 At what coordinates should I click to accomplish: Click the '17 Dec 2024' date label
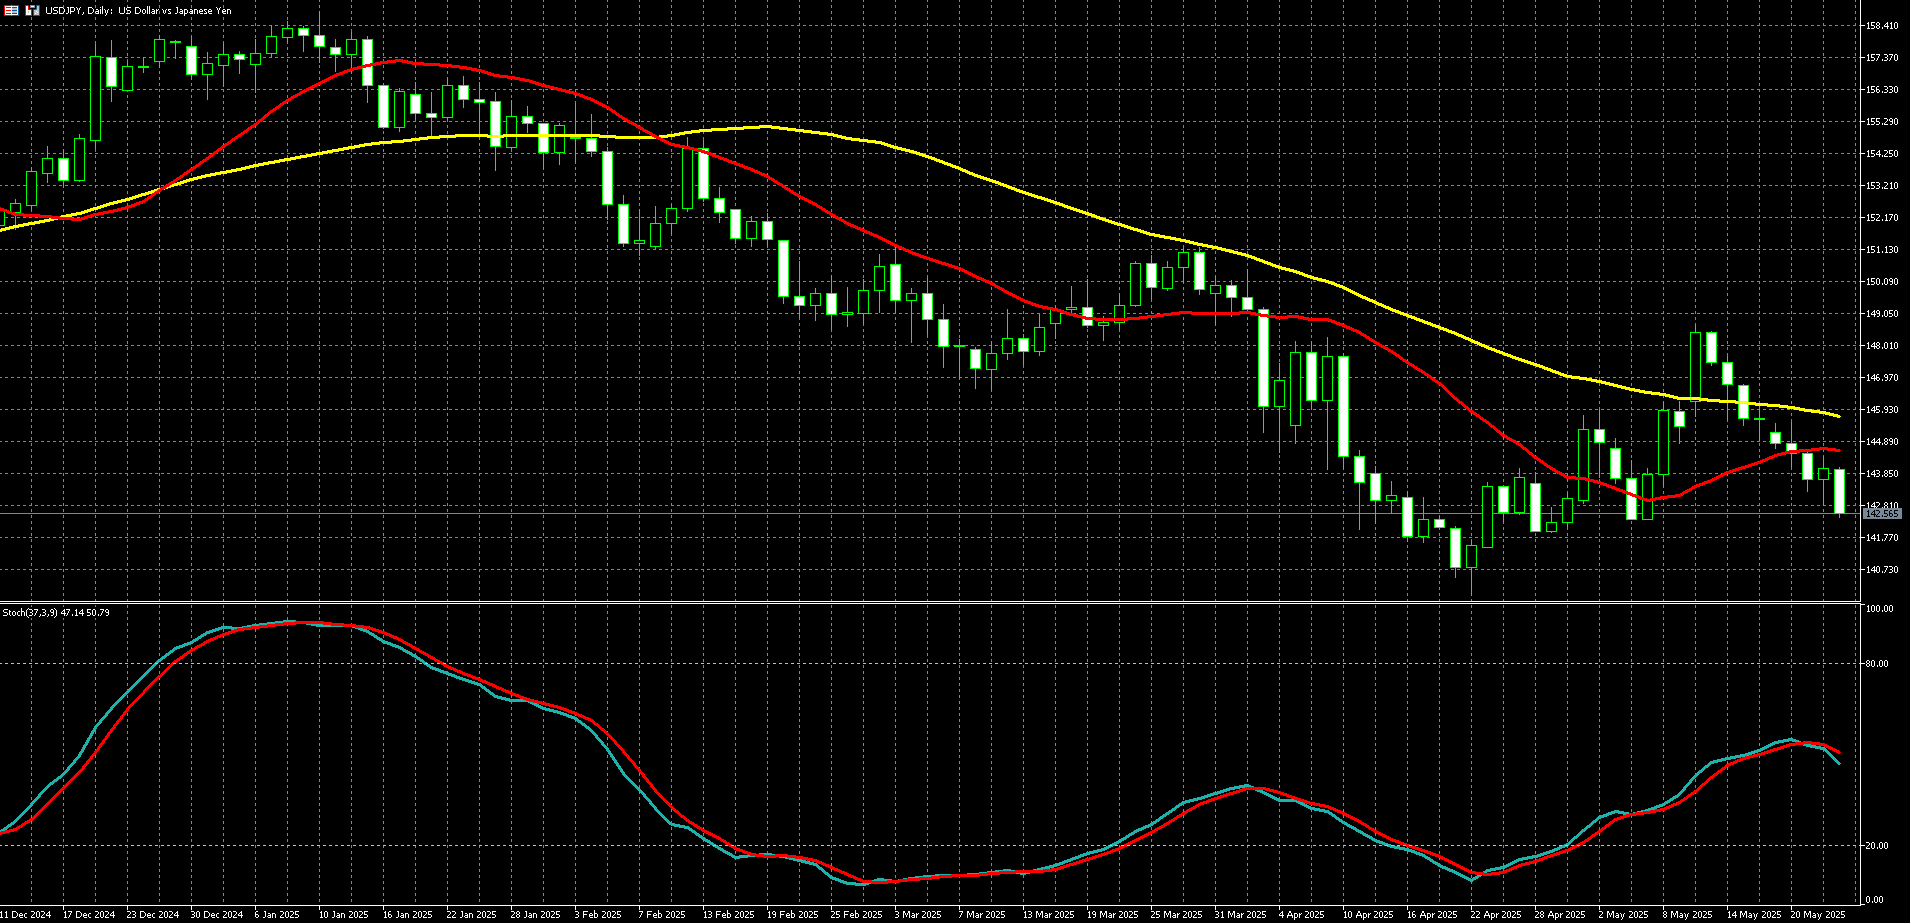89,915
